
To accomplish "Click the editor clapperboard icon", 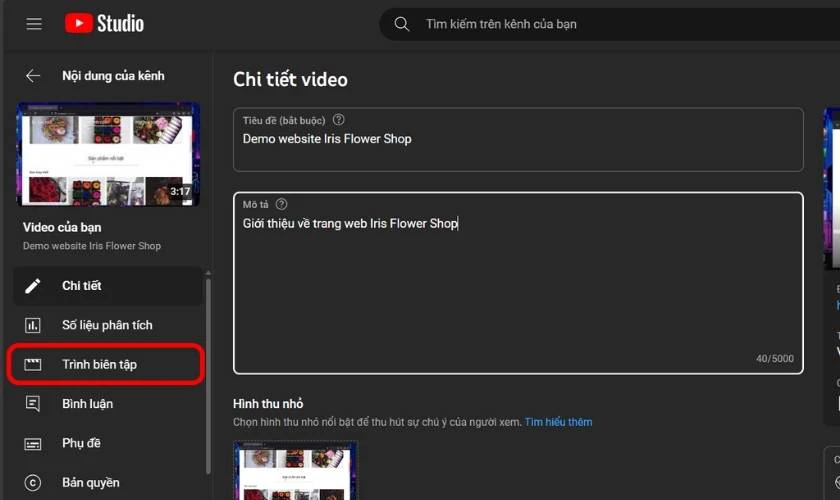I will pos(33,365).
